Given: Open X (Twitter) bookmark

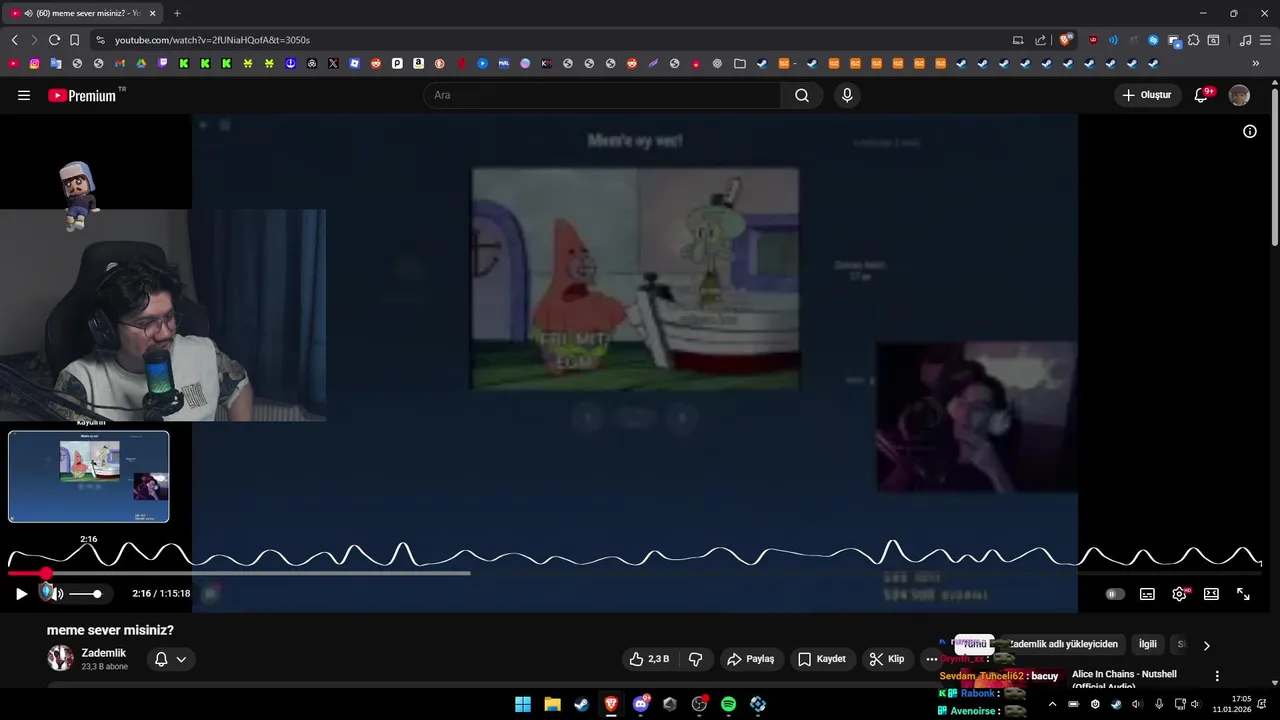Looking at the screenshot, I should (333, 63).
